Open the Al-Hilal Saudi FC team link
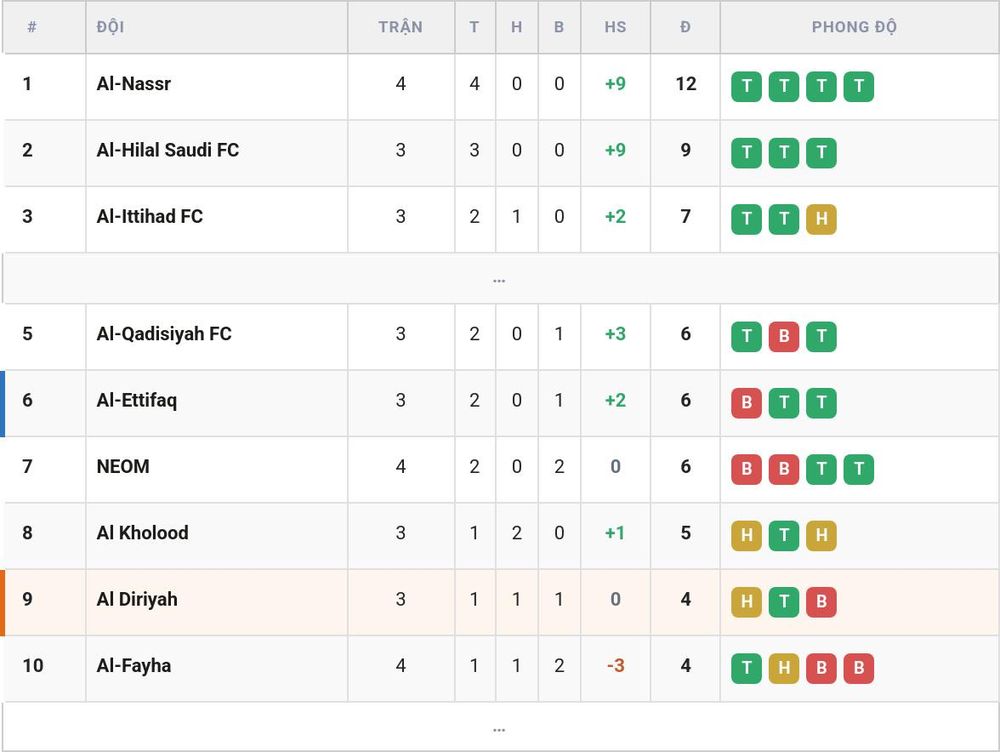This screenshot has height=752, width=1000. (x=168, y=150)
